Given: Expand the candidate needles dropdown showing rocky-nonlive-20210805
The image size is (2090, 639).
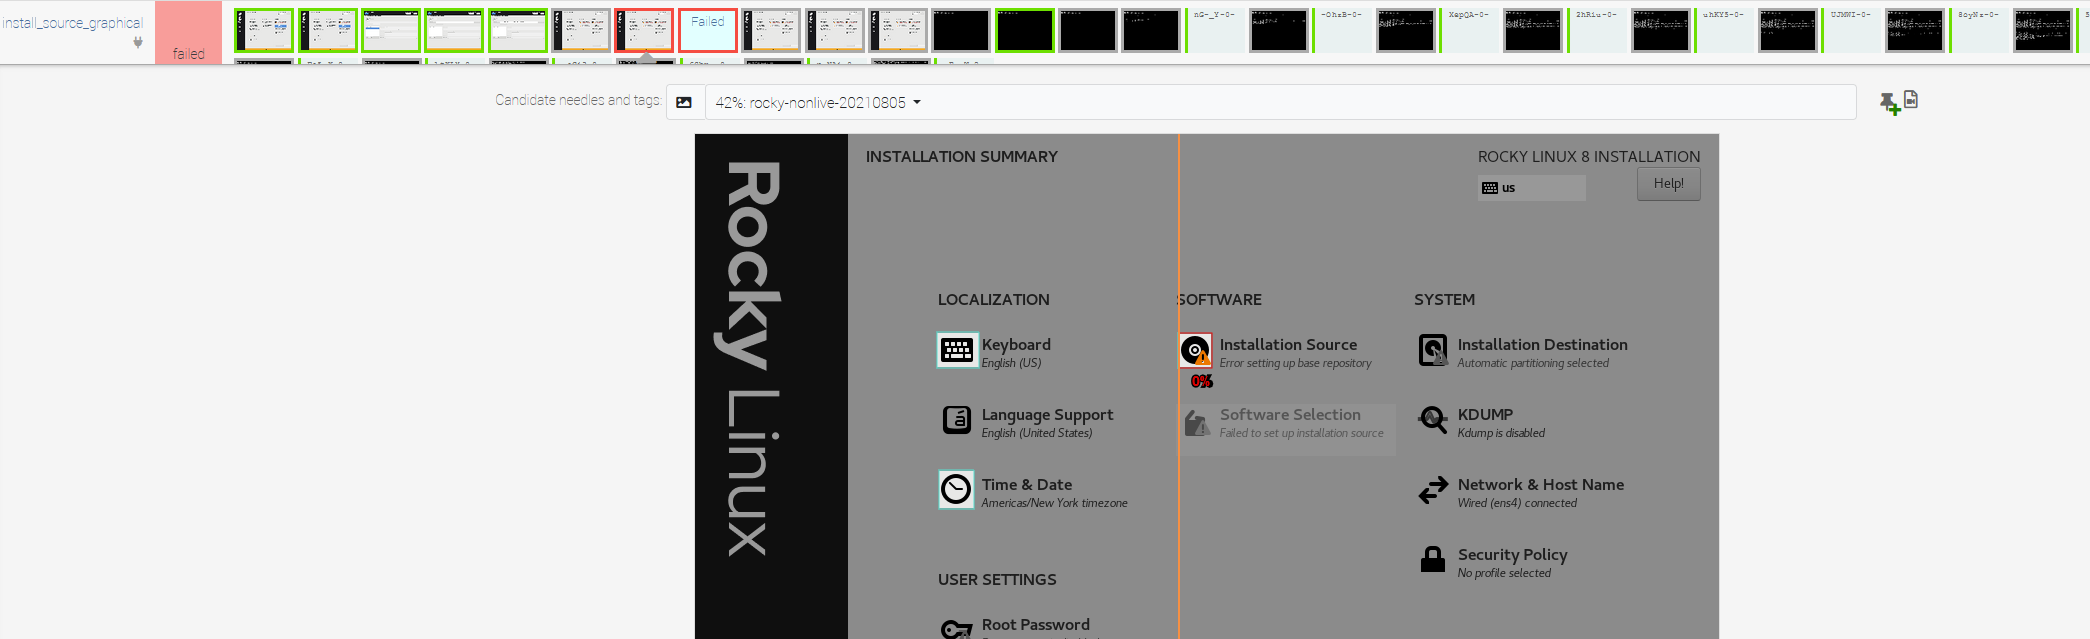Looking at the screenshot, I should 1280,102.
